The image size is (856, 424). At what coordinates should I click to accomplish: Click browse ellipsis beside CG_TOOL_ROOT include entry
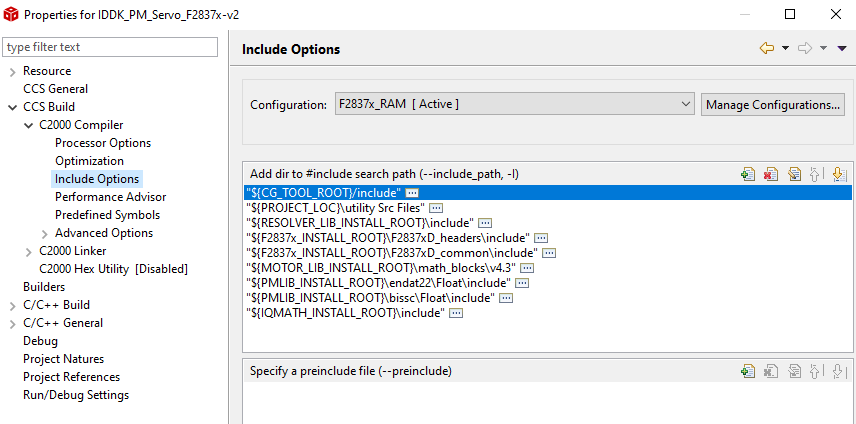point(412,191)
